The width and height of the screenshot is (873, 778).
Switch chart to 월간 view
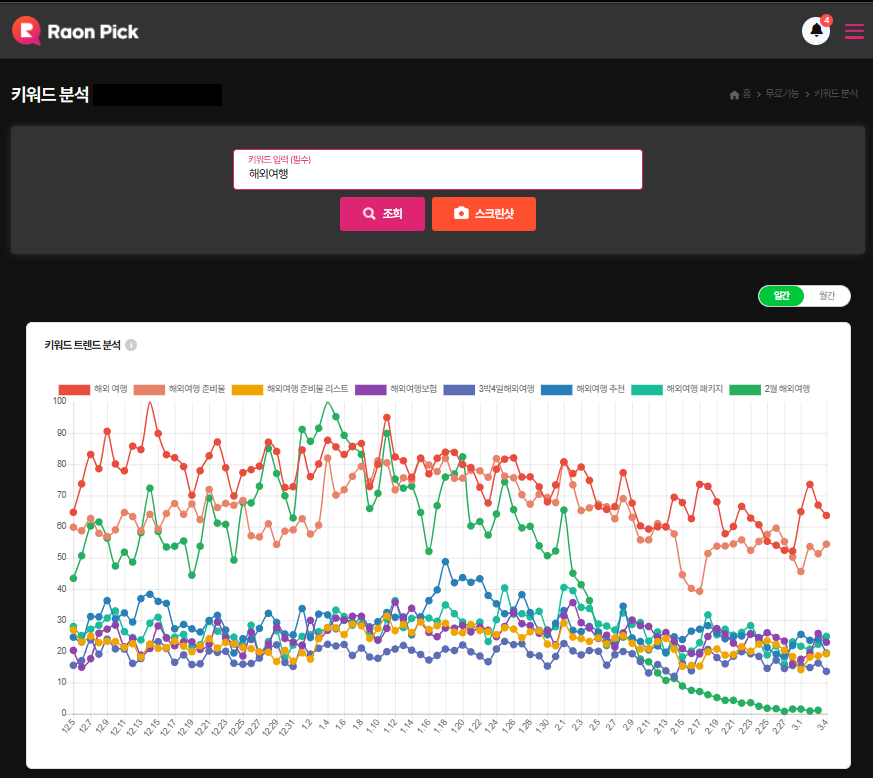827,296
